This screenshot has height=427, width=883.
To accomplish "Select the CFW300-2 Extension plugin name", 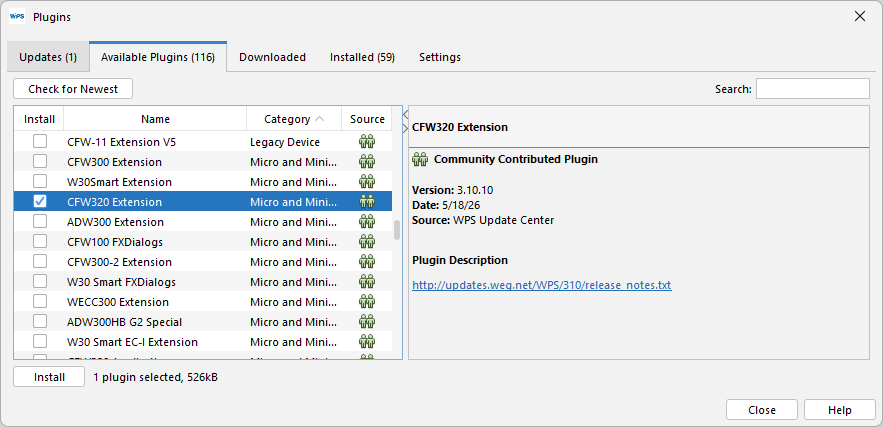I will point(119,262).
